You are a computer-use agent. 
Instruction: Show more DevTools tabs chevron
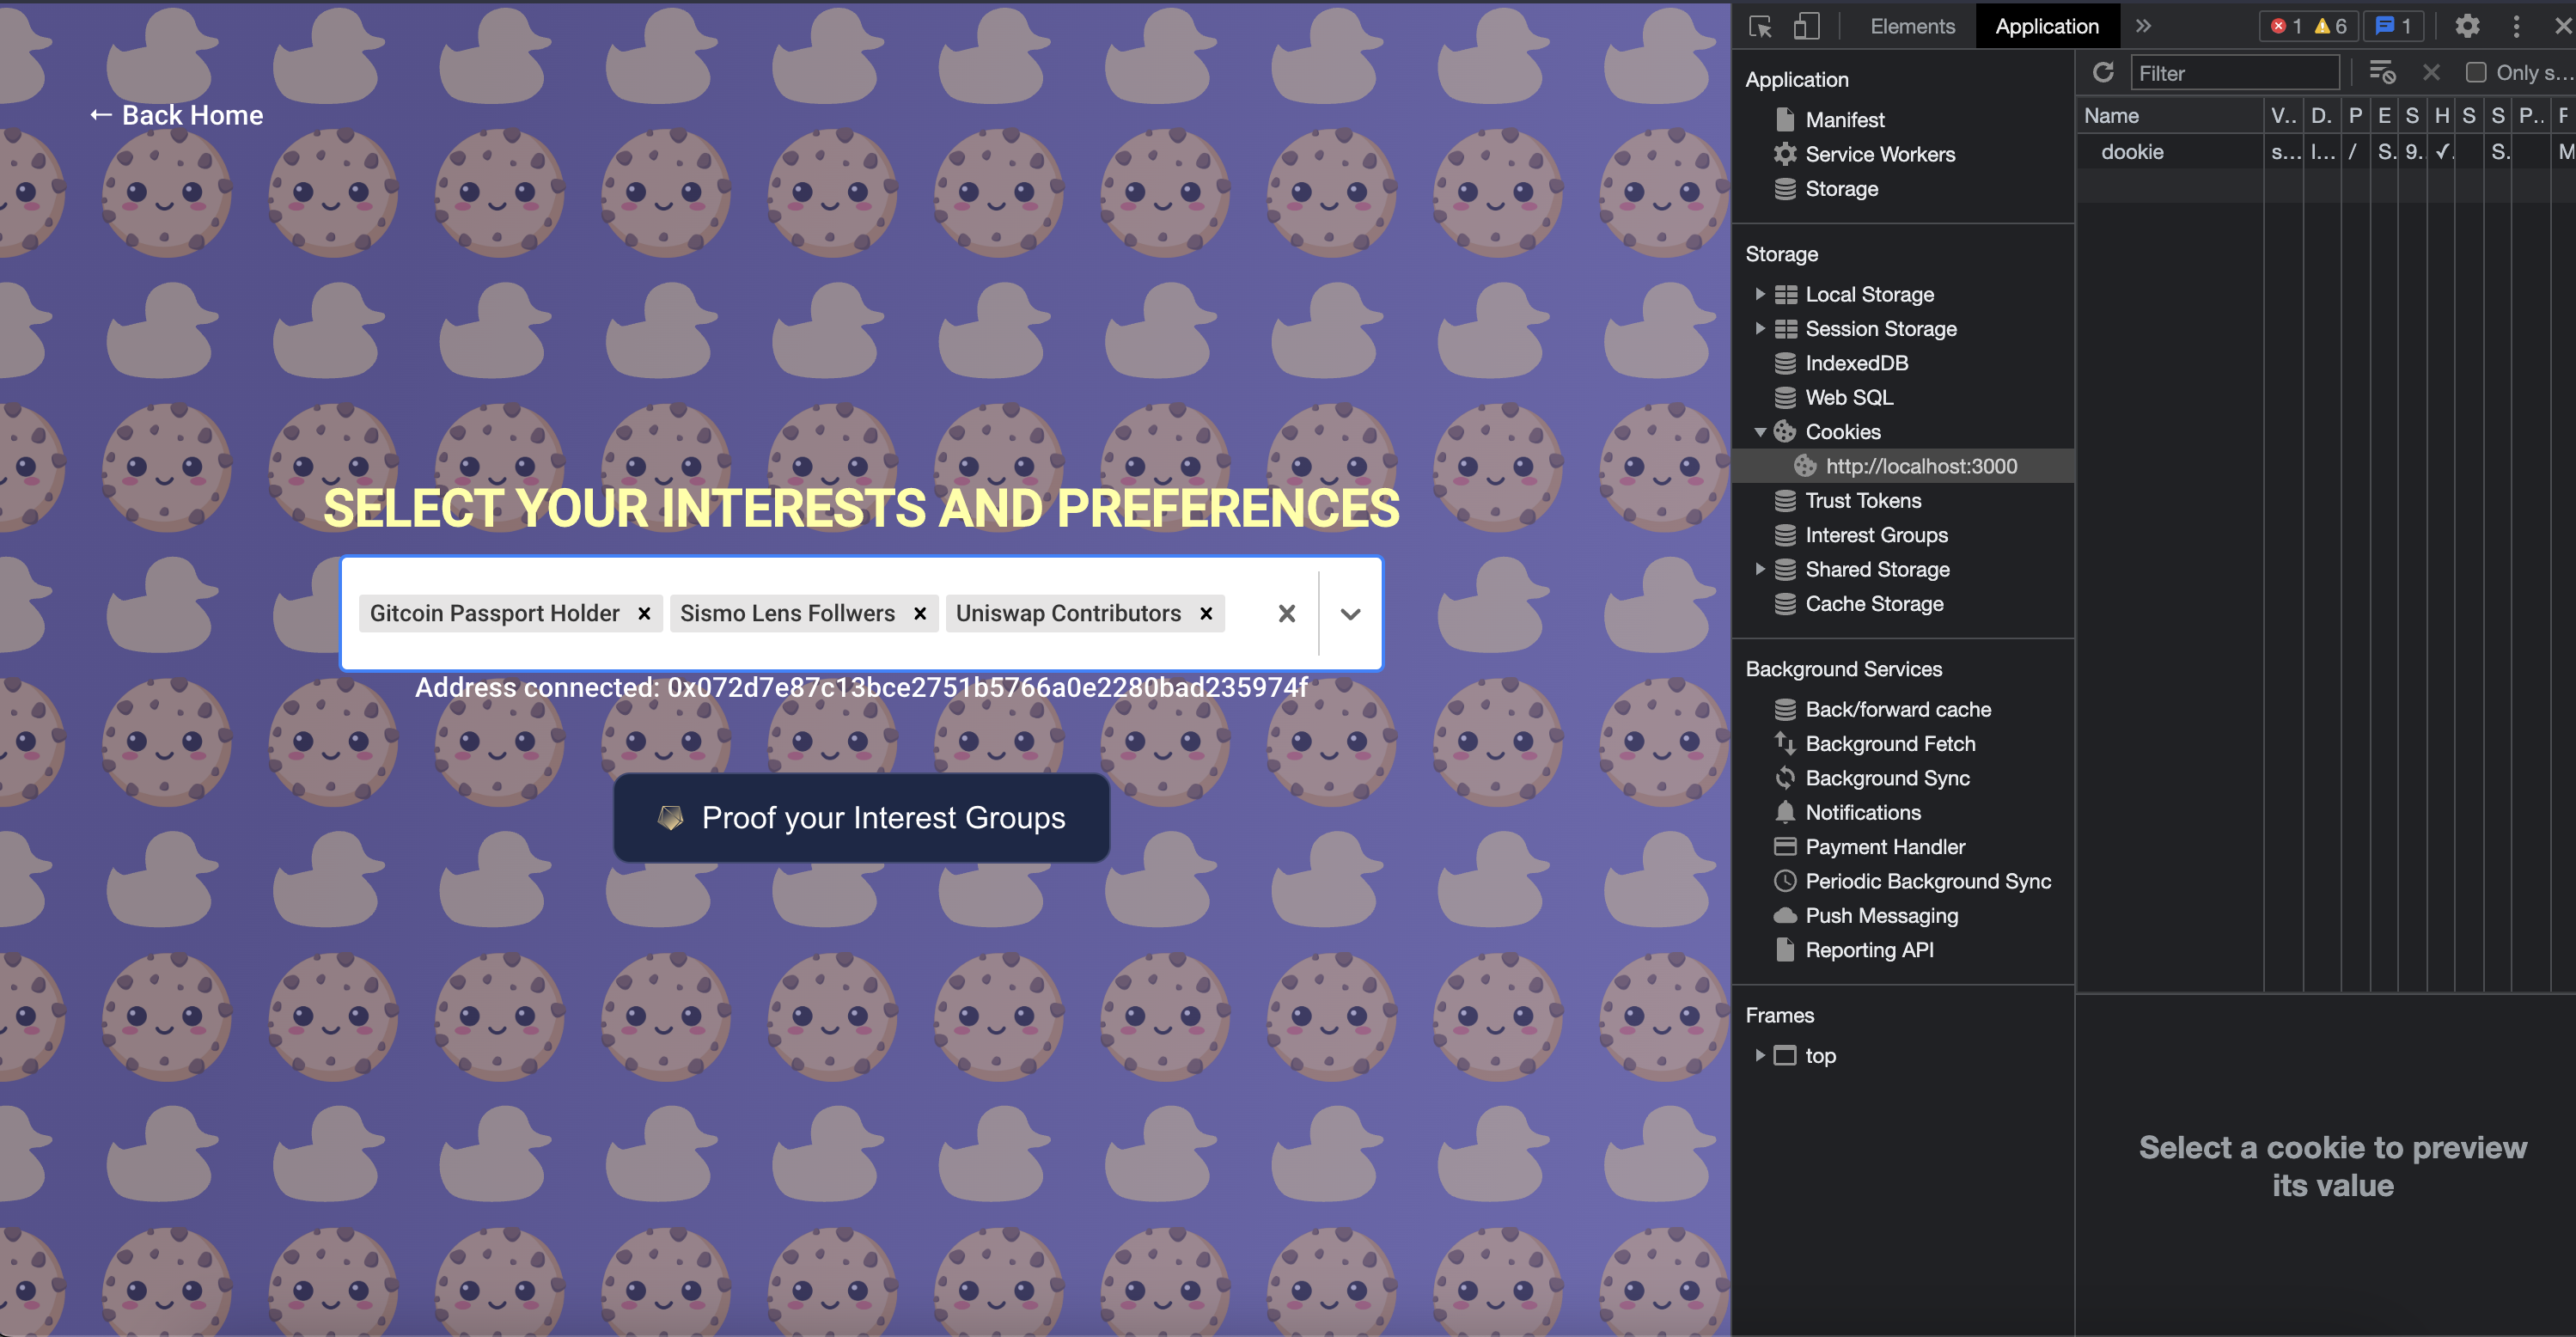pyautogui.click(x=2143, y=27)
